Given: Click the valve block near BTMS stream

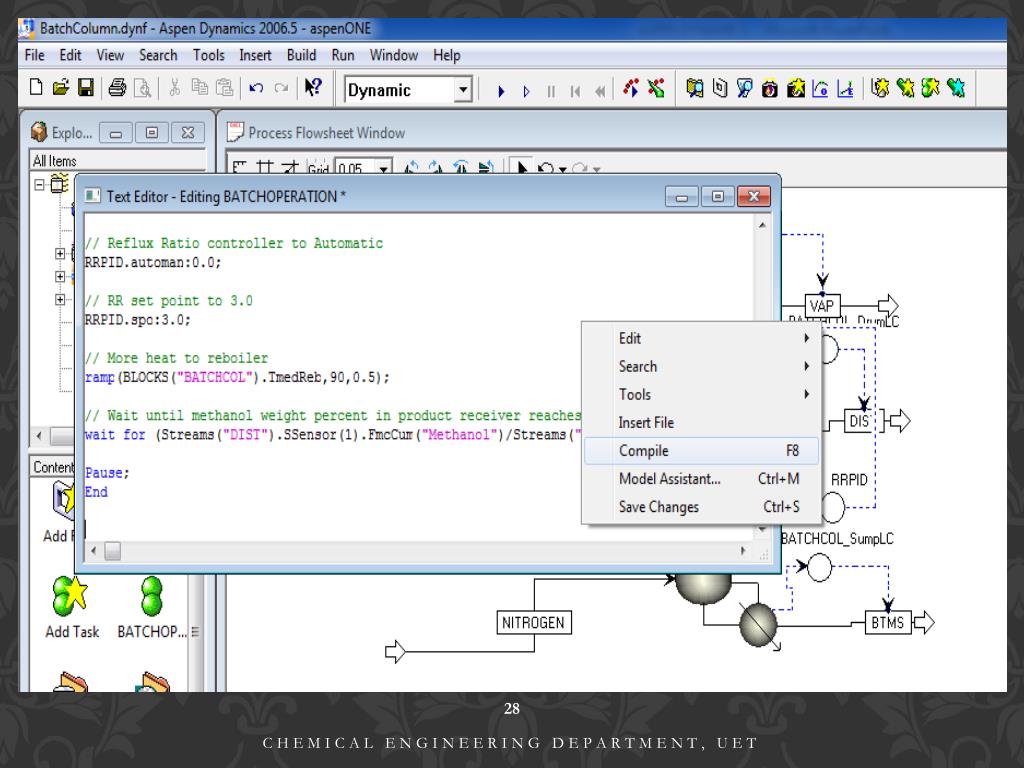Looking at the screenshot, I should click(x=759, y=625).
